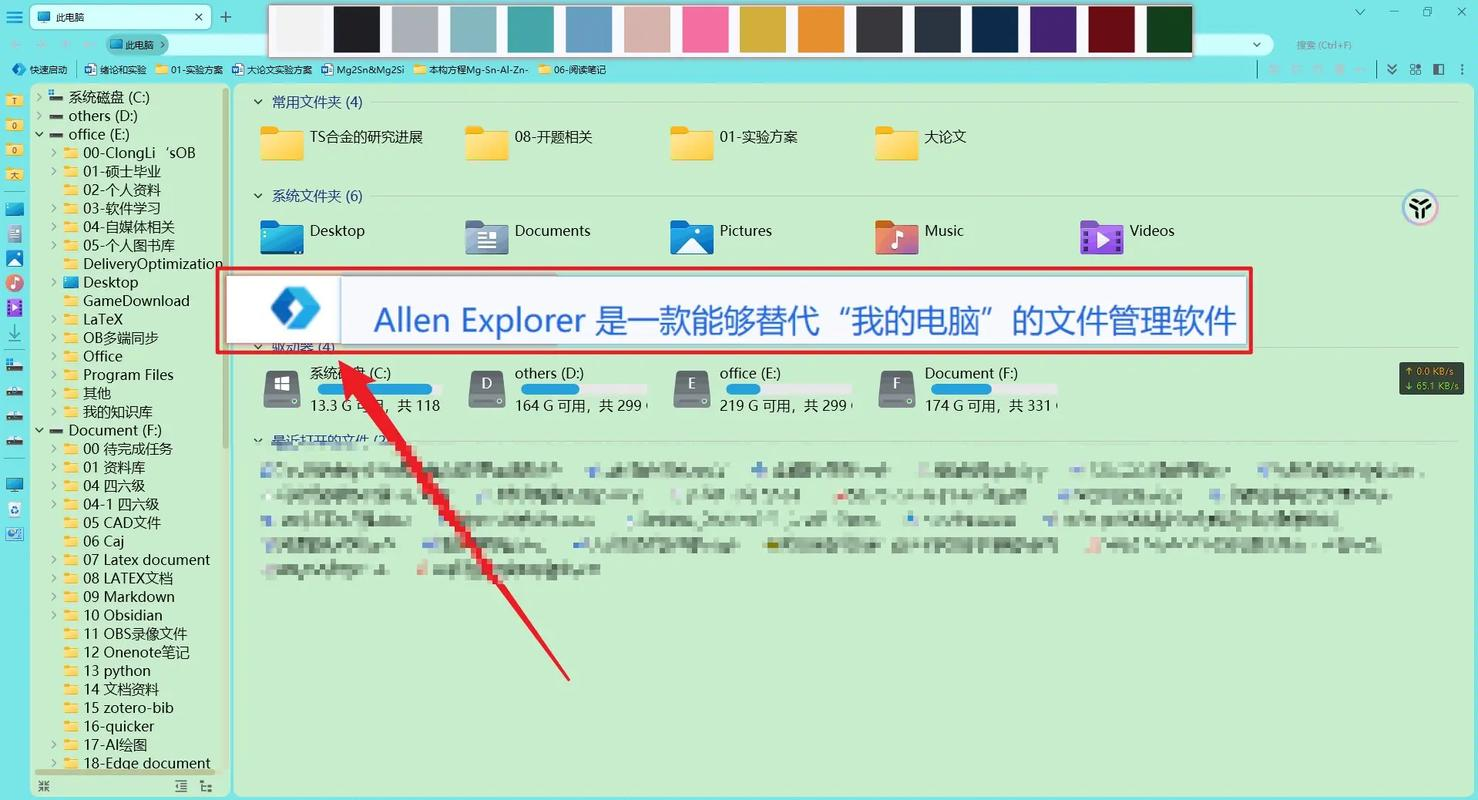
Task: Click the network speed monitor widget
Action: tap(1431, 378)
